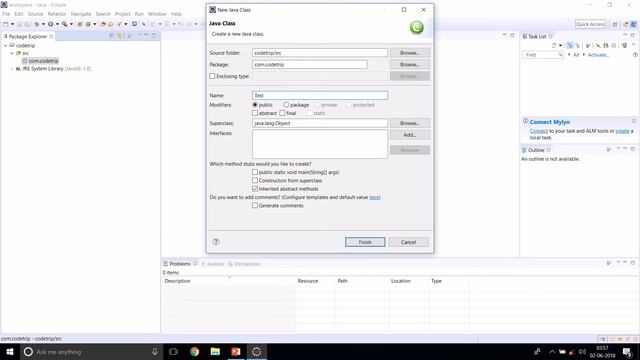The height and width of the screenshot is (360, 640).
Task: Open the Debug icon's dropdown arrow
Action: click(43, 24)
